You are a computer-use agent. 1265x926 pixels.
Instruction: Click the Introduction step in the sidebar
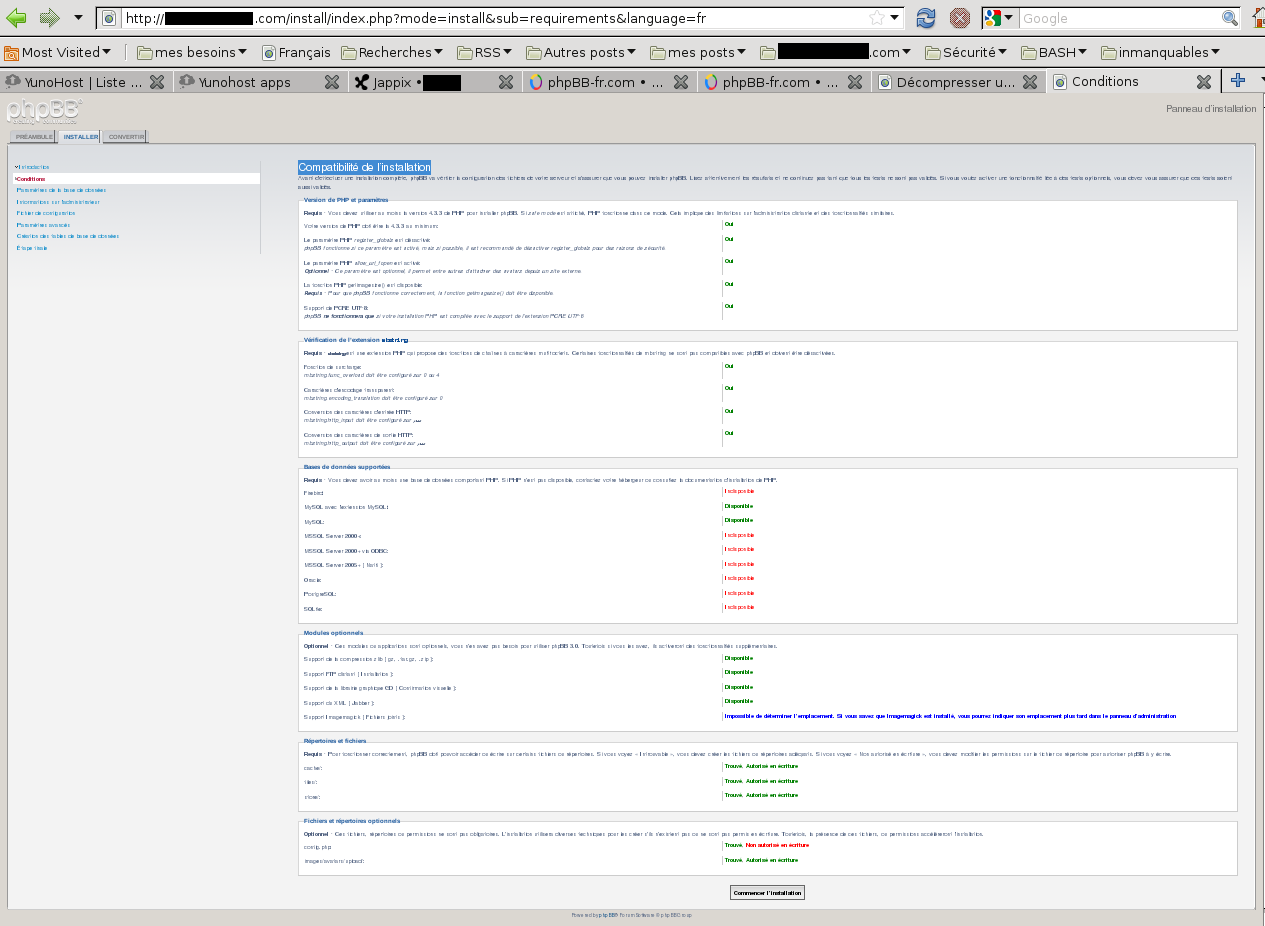34,167
